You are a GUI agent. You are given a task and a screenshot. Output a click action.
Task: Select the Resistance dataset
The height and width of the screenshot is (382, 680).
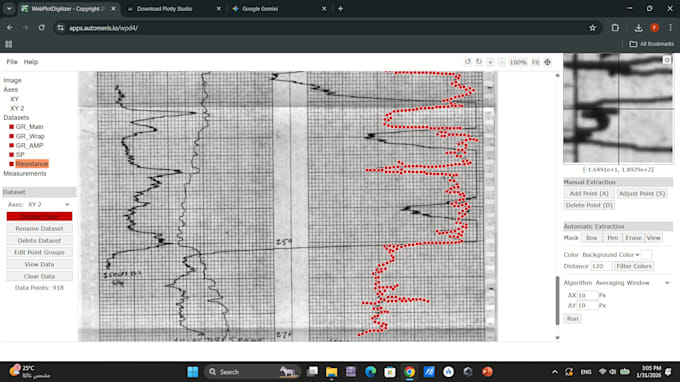(x=32, y=163)
